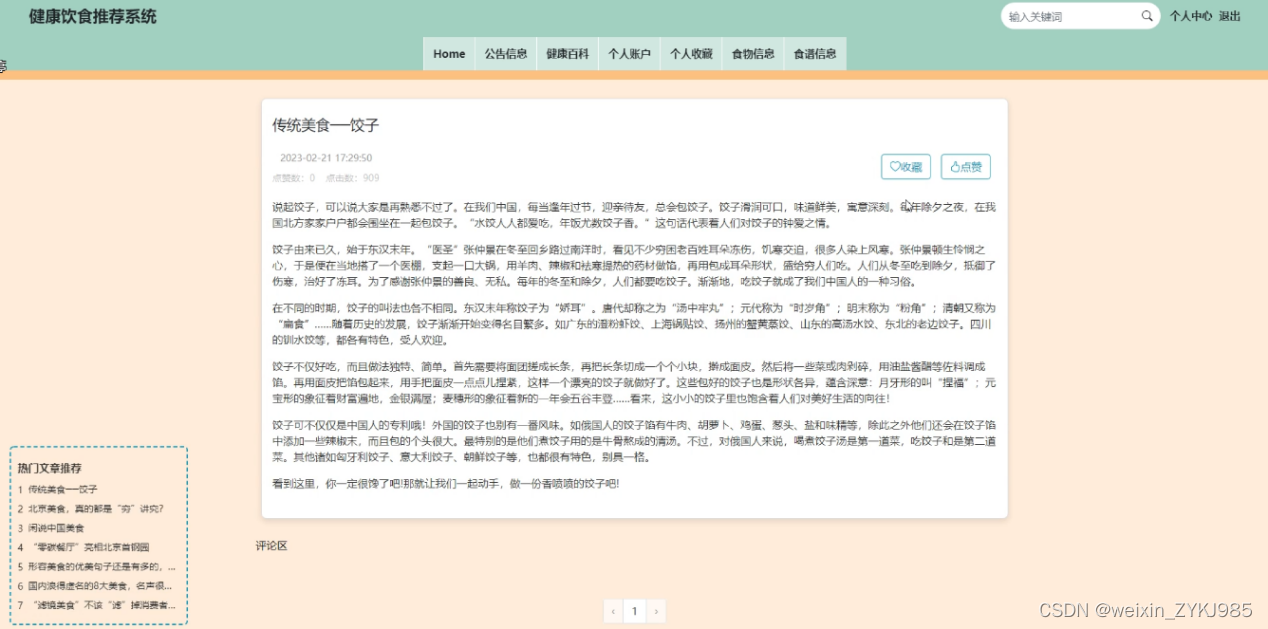Viewport: 1268px width, 629px height.
Task: Go to the Home tab
Action: [449, 54]
